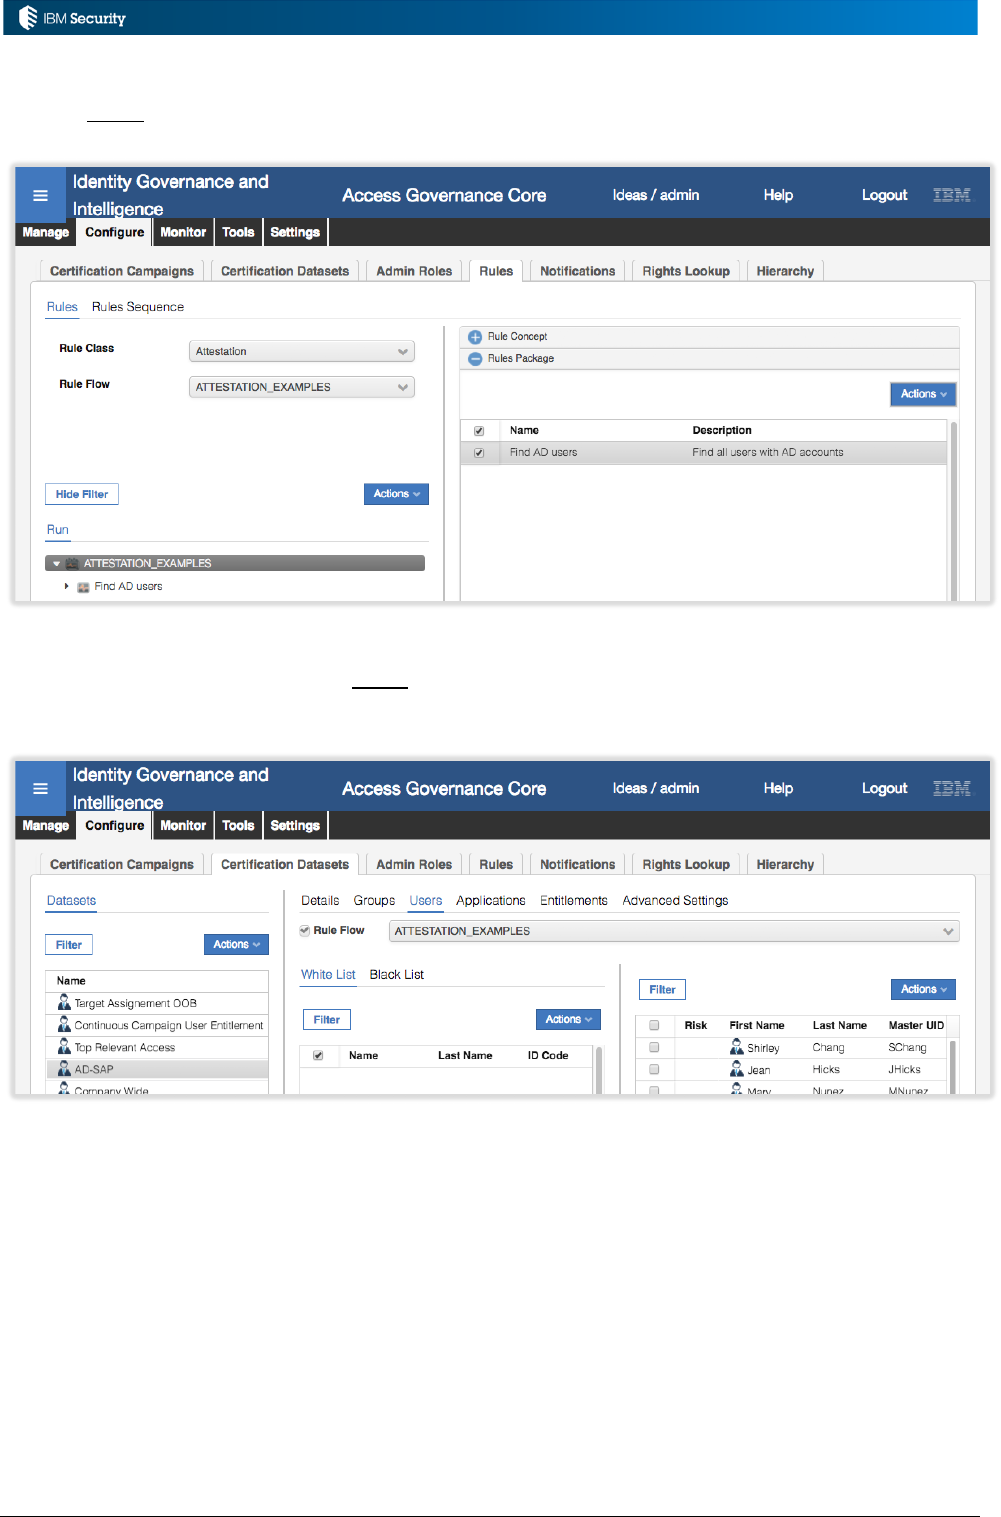Screen dimensions: 1001x1517
Task: Select the Target Assignement OOB dataset icon
Action: (x=64, y=1002)
